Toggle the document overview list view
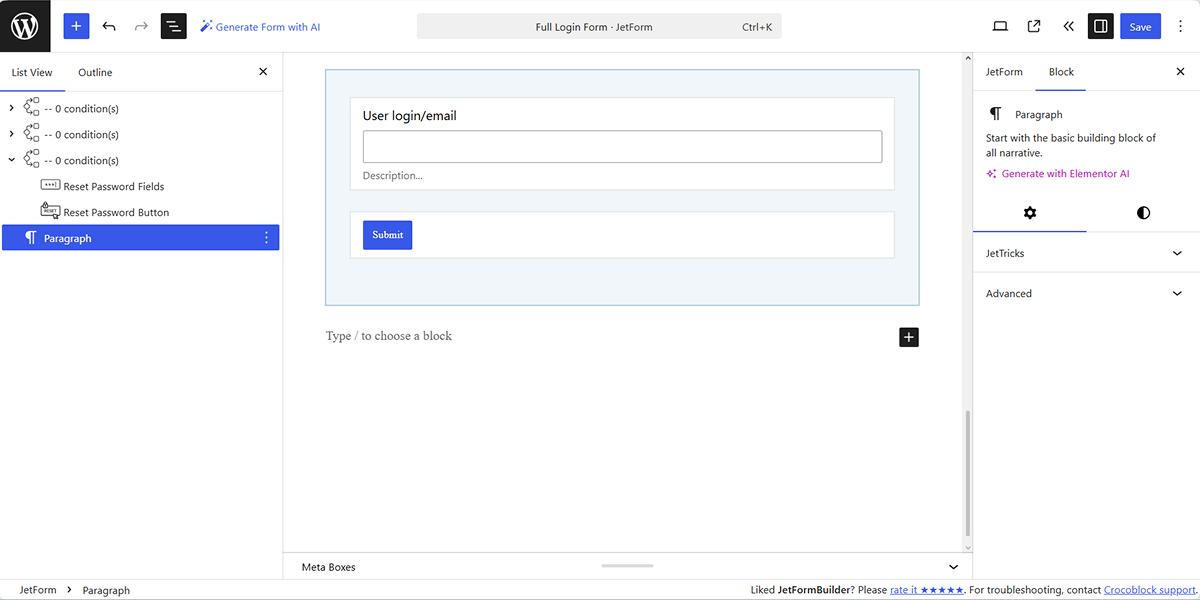Viewport: 1200px width, 600px height. click(174, 26)
